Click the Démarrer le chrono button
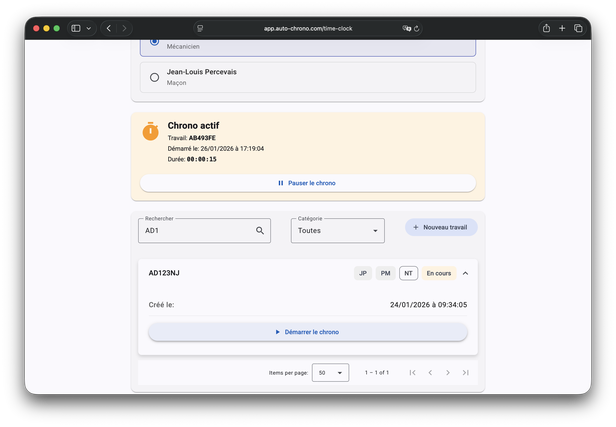 307,332
